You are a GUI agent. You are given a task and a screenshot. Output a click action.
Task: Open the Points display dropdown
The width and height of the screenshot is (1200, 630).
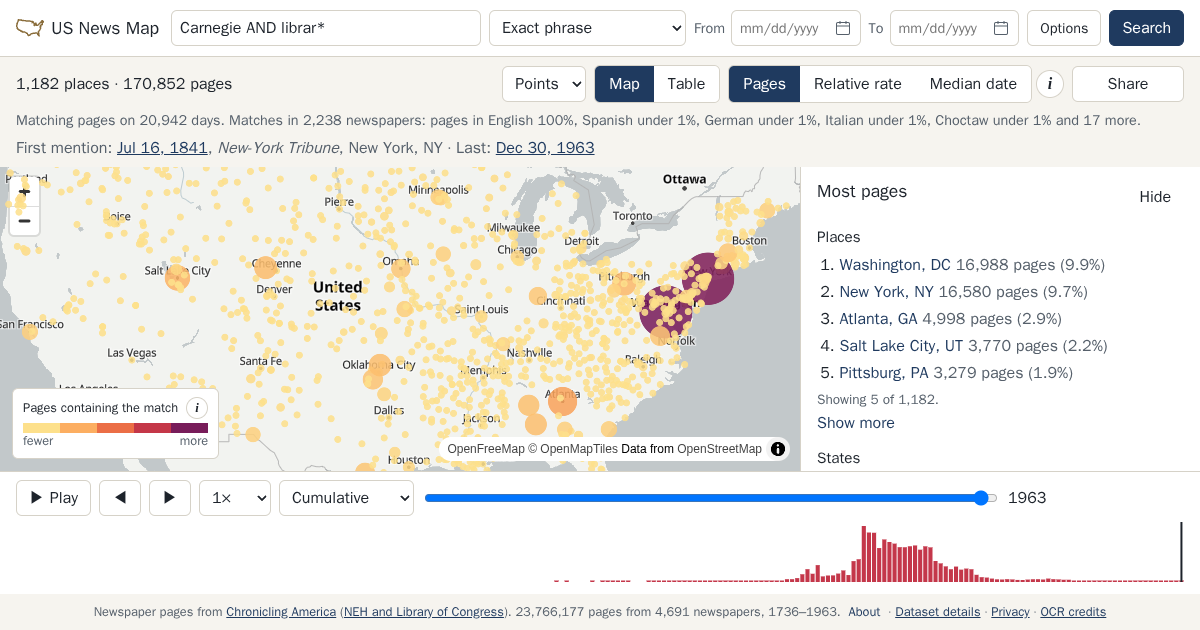[544, 84]
